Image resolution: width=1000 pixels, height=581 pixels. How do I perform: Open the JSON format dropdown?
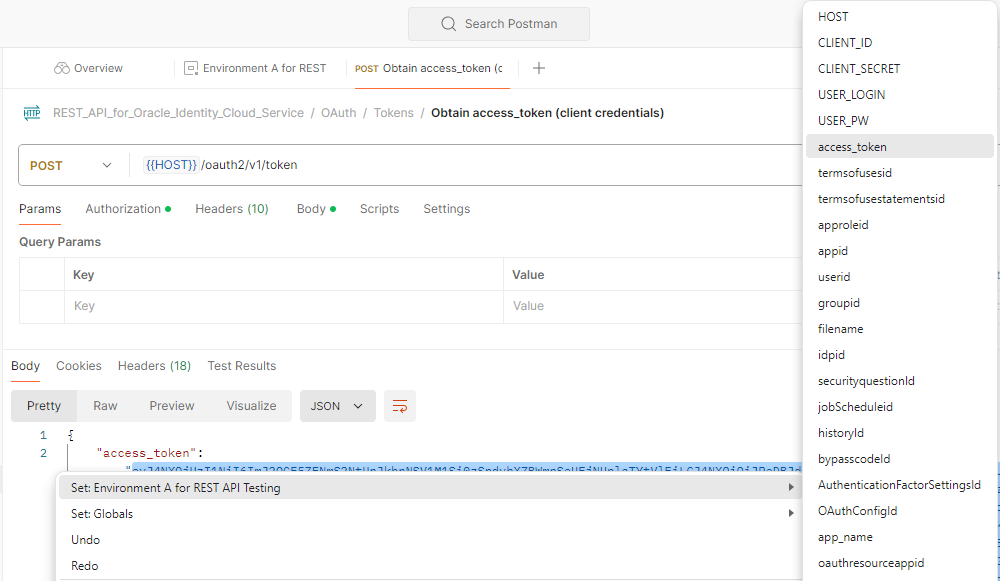point(338,406)
